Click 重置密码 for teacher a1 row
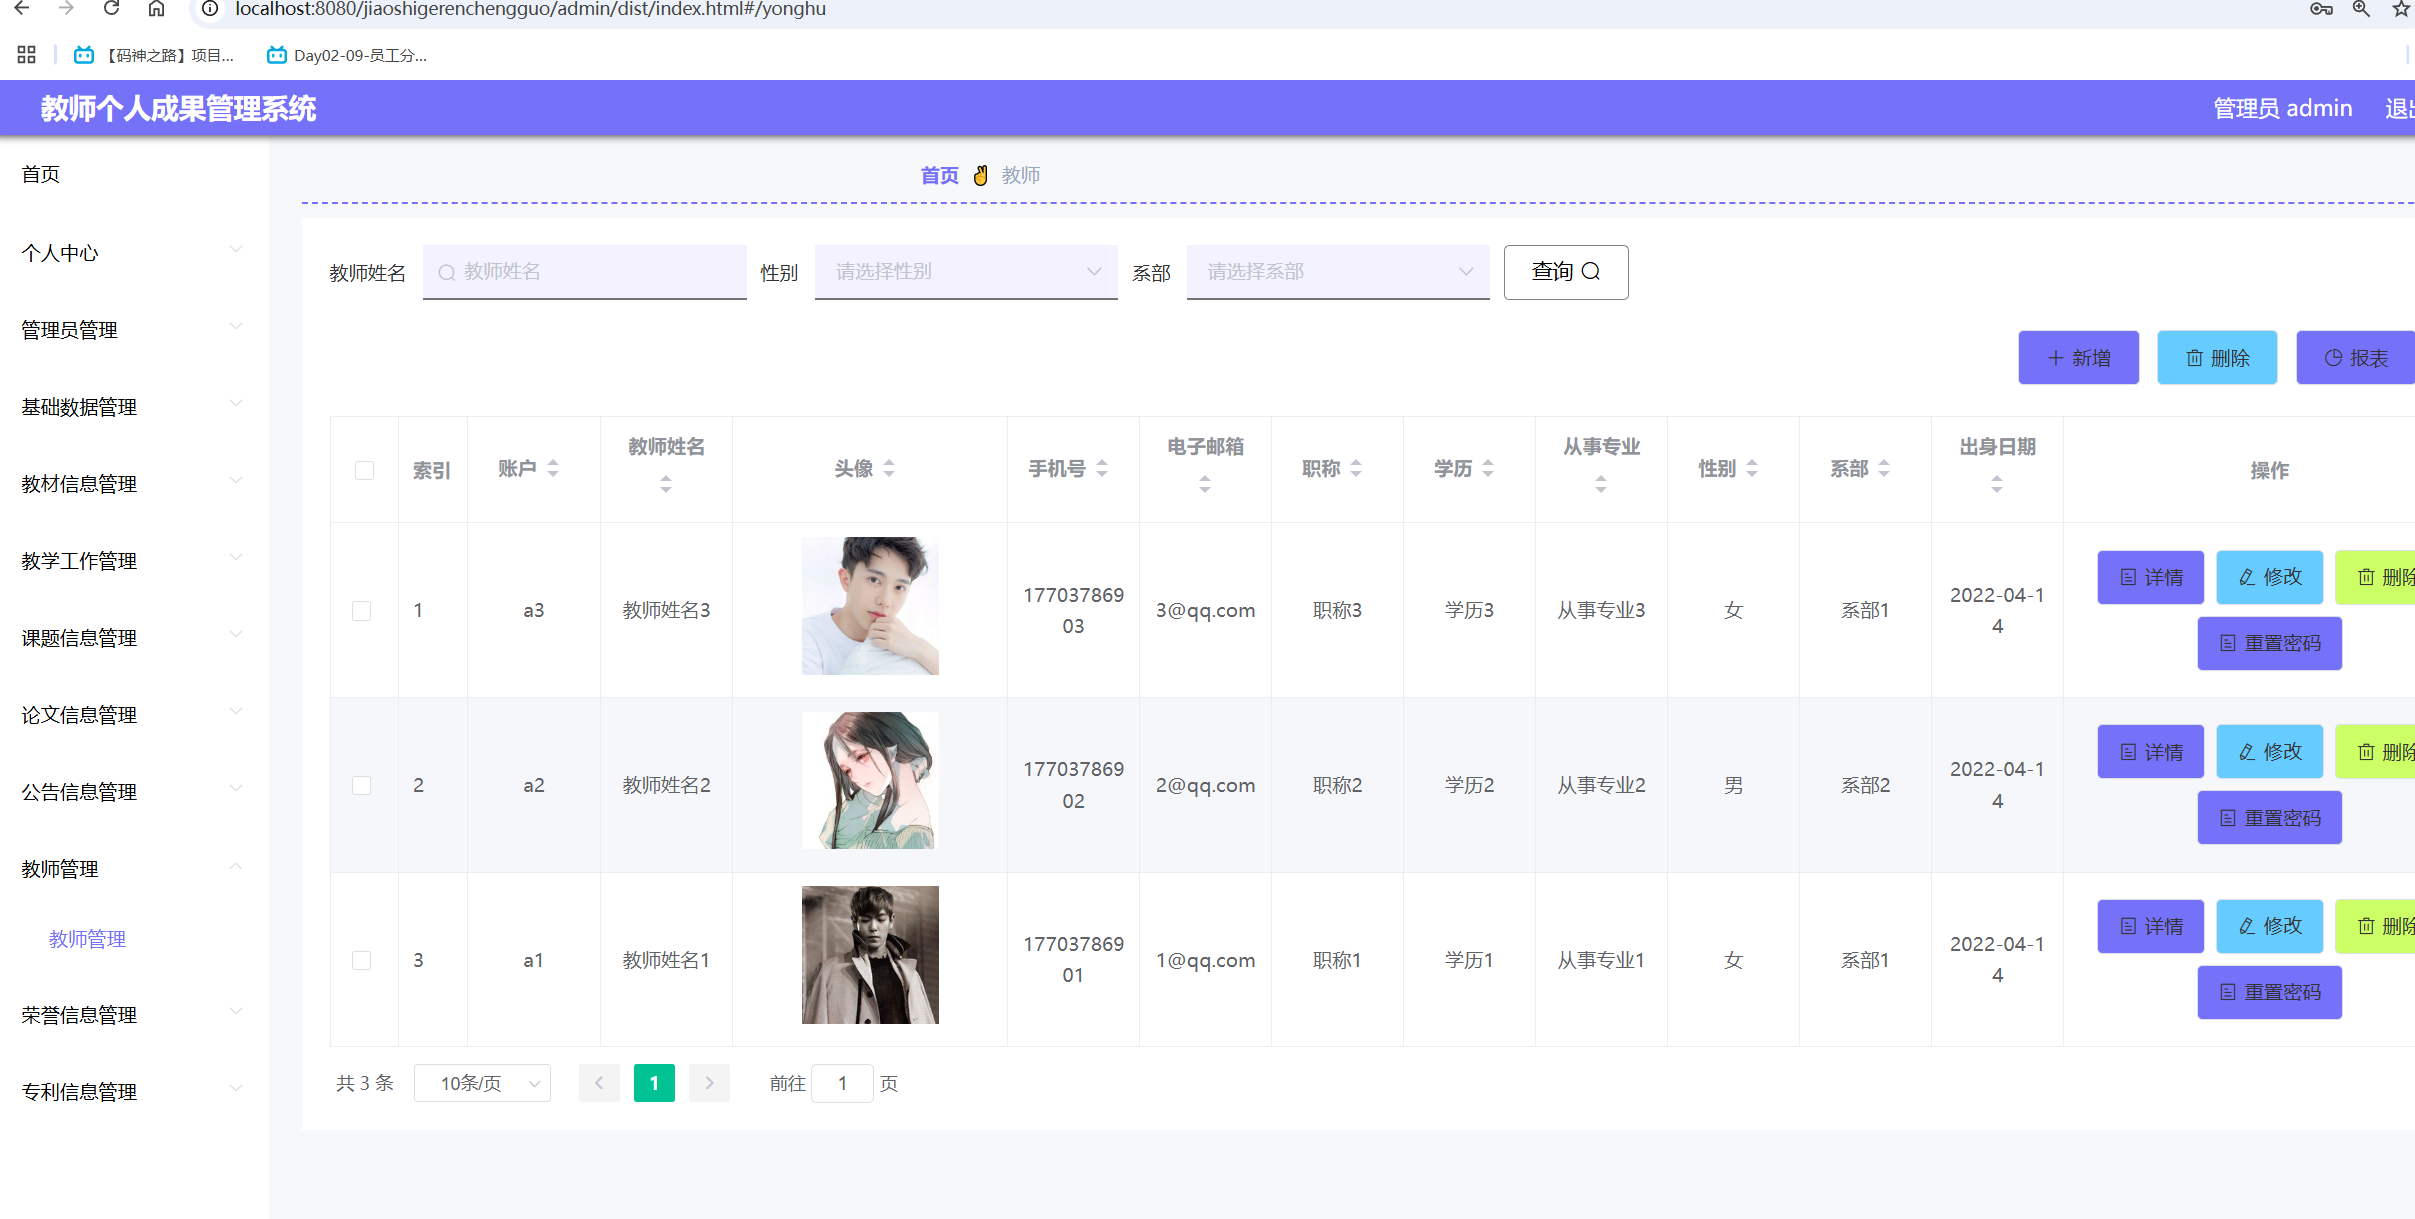The width and height of the screenshot is (2415, 1219). point(2269,992)
